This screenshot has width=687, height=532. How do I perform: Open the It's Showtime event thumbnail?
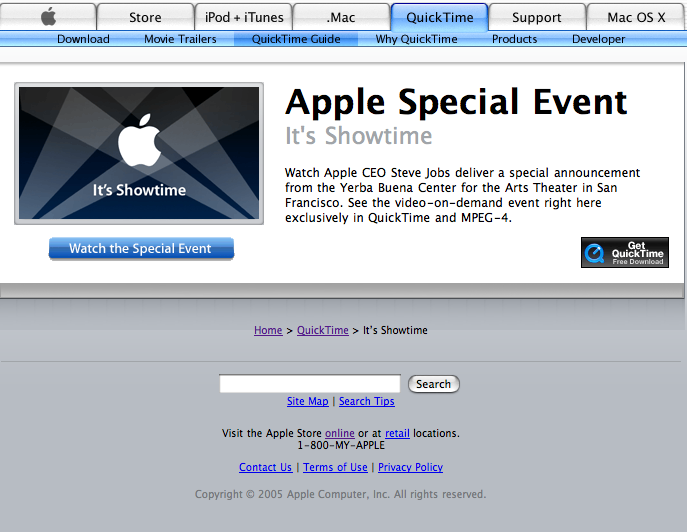click(x=139, y=153)
